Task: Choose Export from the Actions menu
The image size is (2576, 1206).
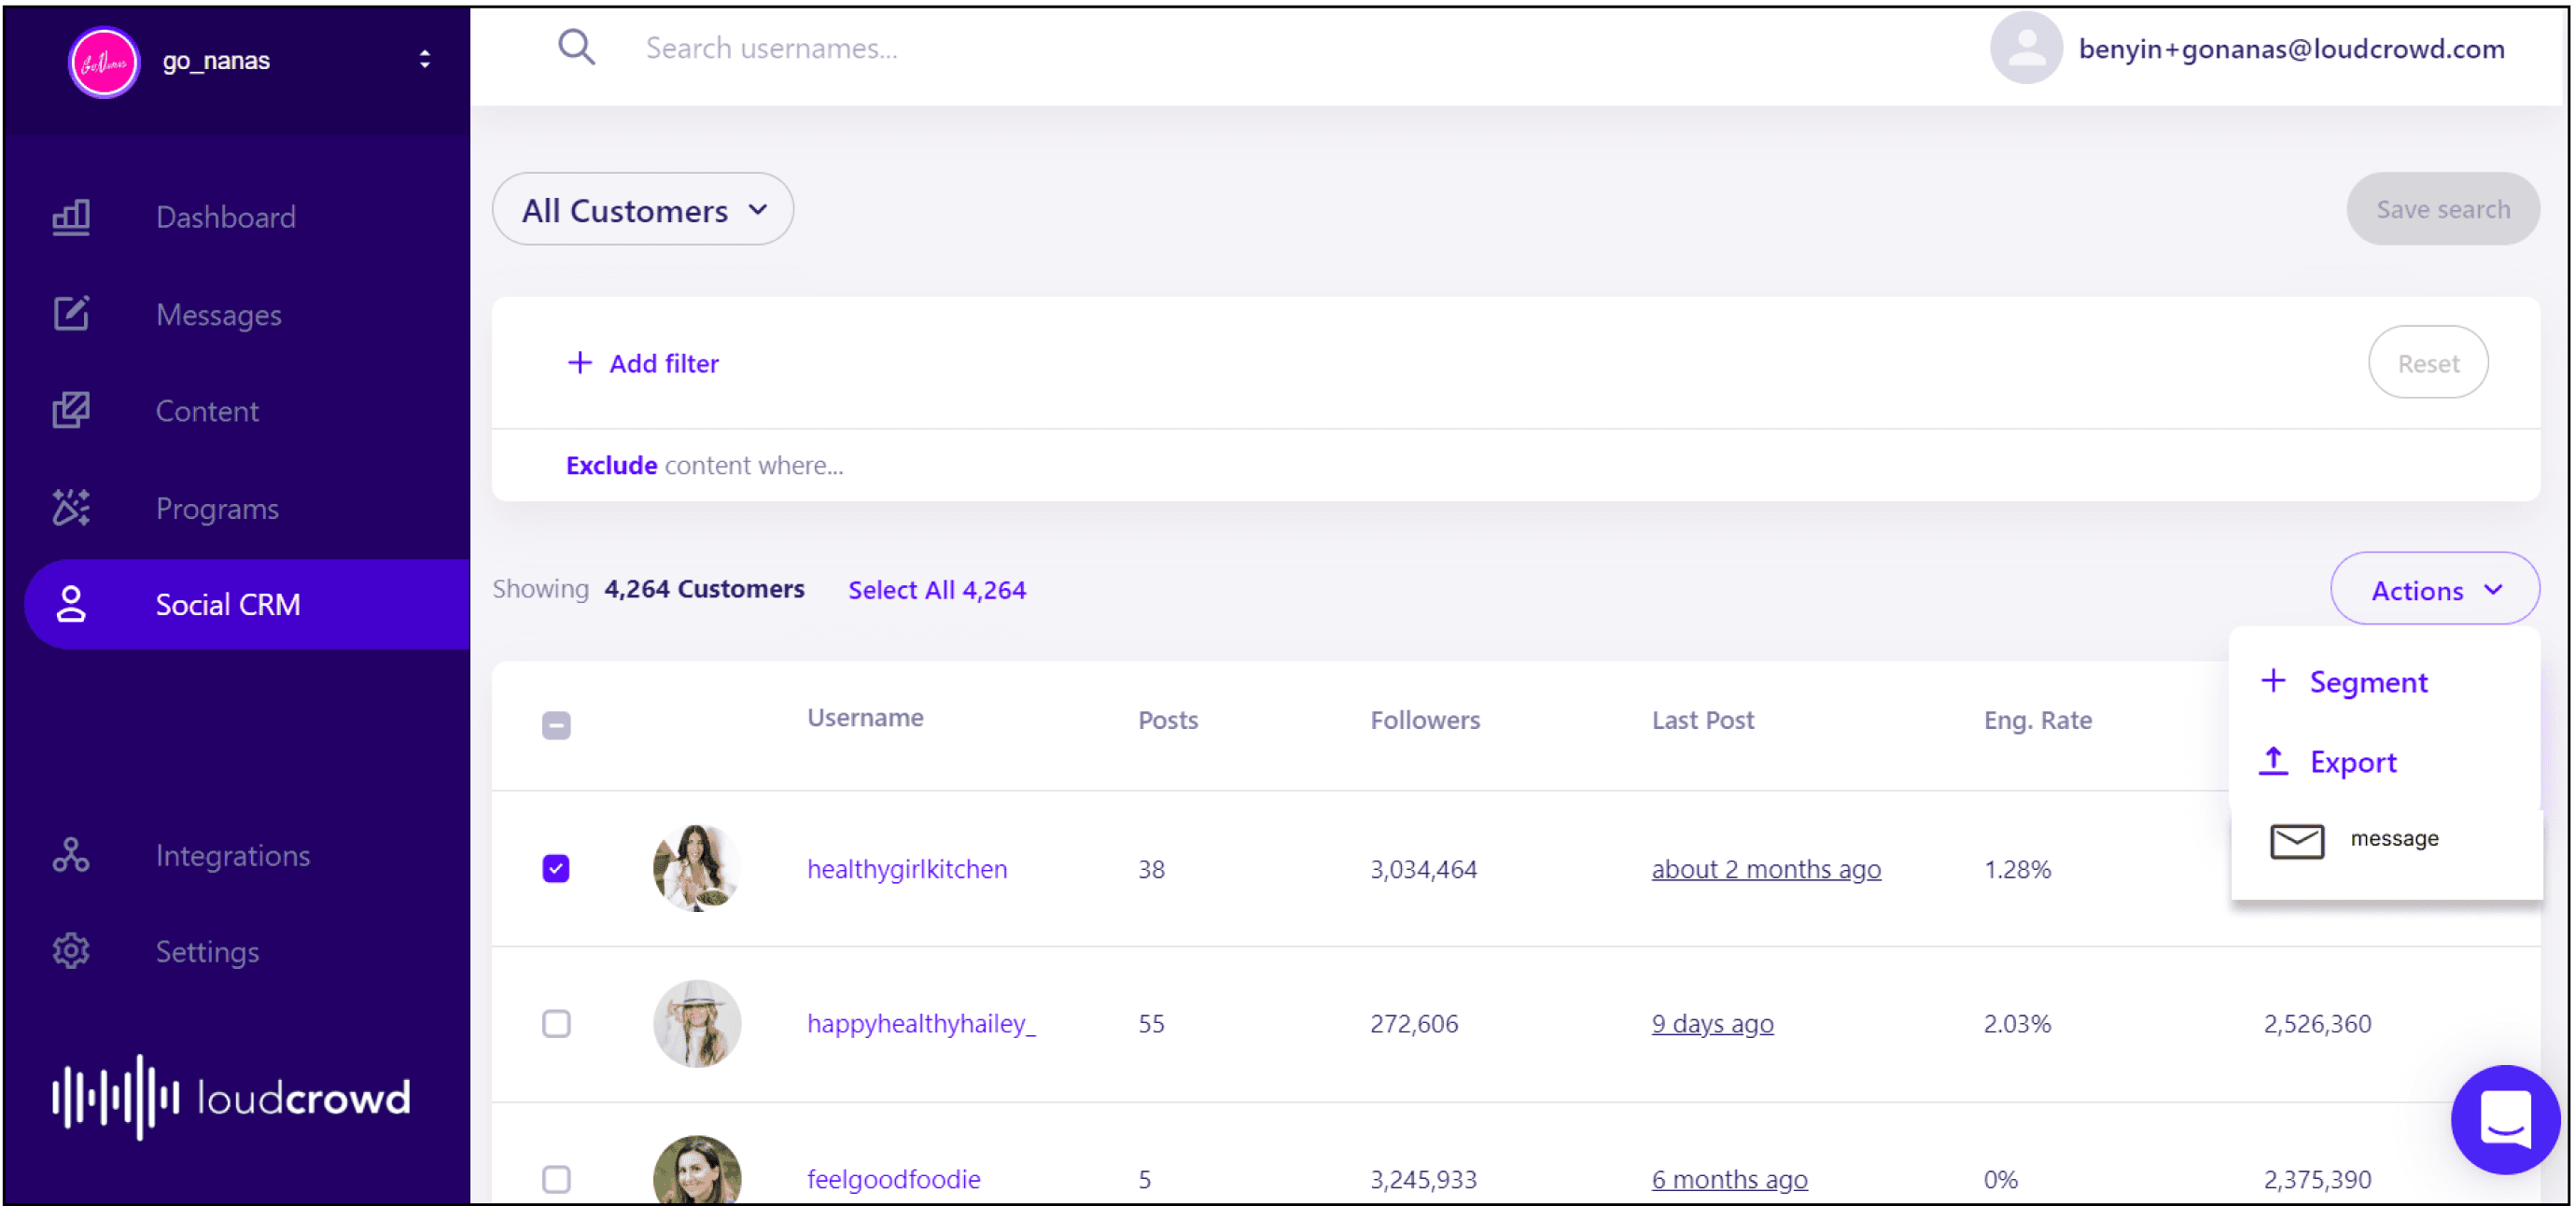Action: coord(2351,762)
